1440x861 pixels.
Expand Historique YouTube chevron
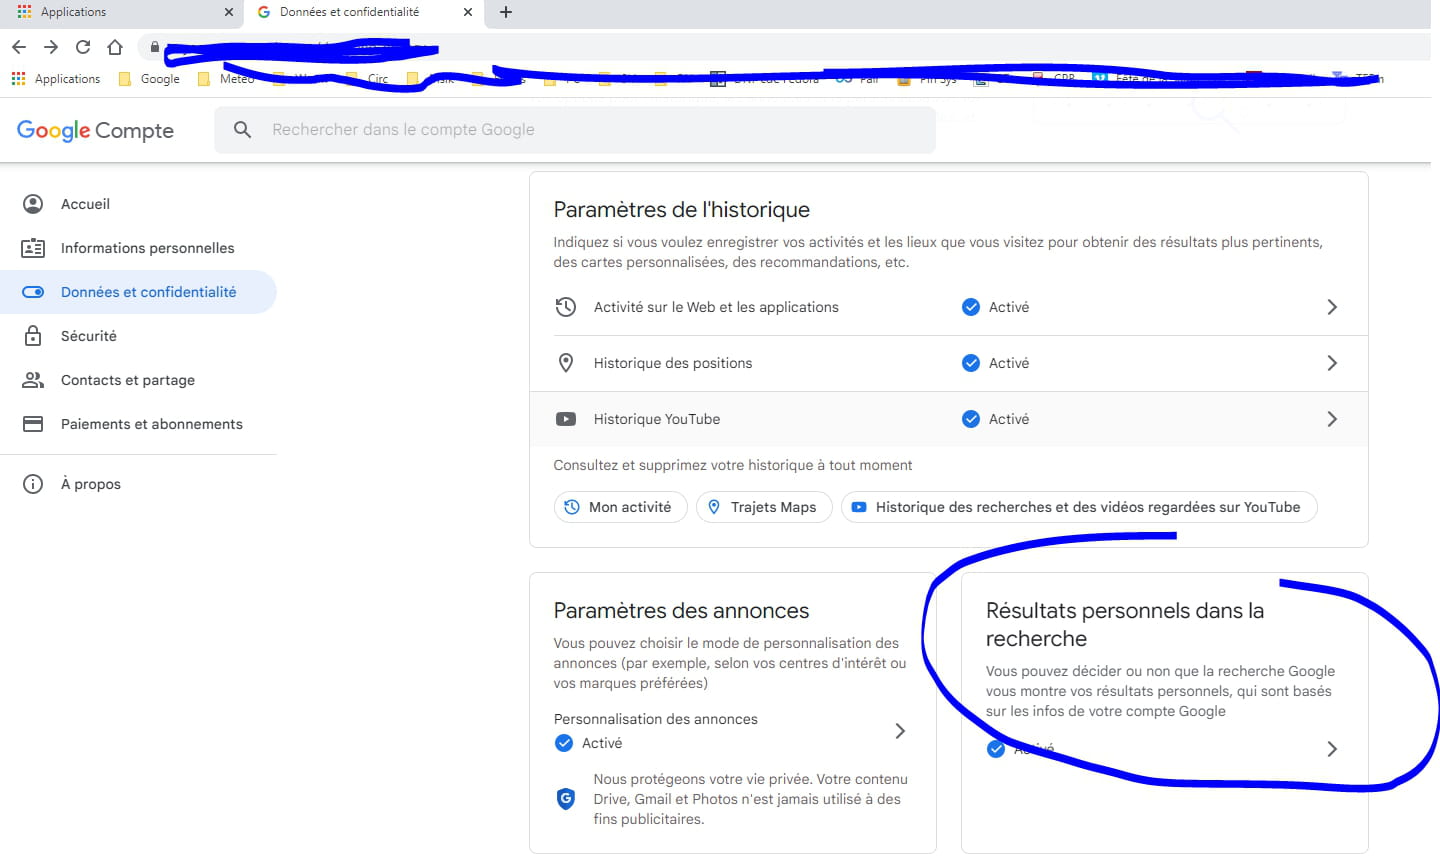1332,419
